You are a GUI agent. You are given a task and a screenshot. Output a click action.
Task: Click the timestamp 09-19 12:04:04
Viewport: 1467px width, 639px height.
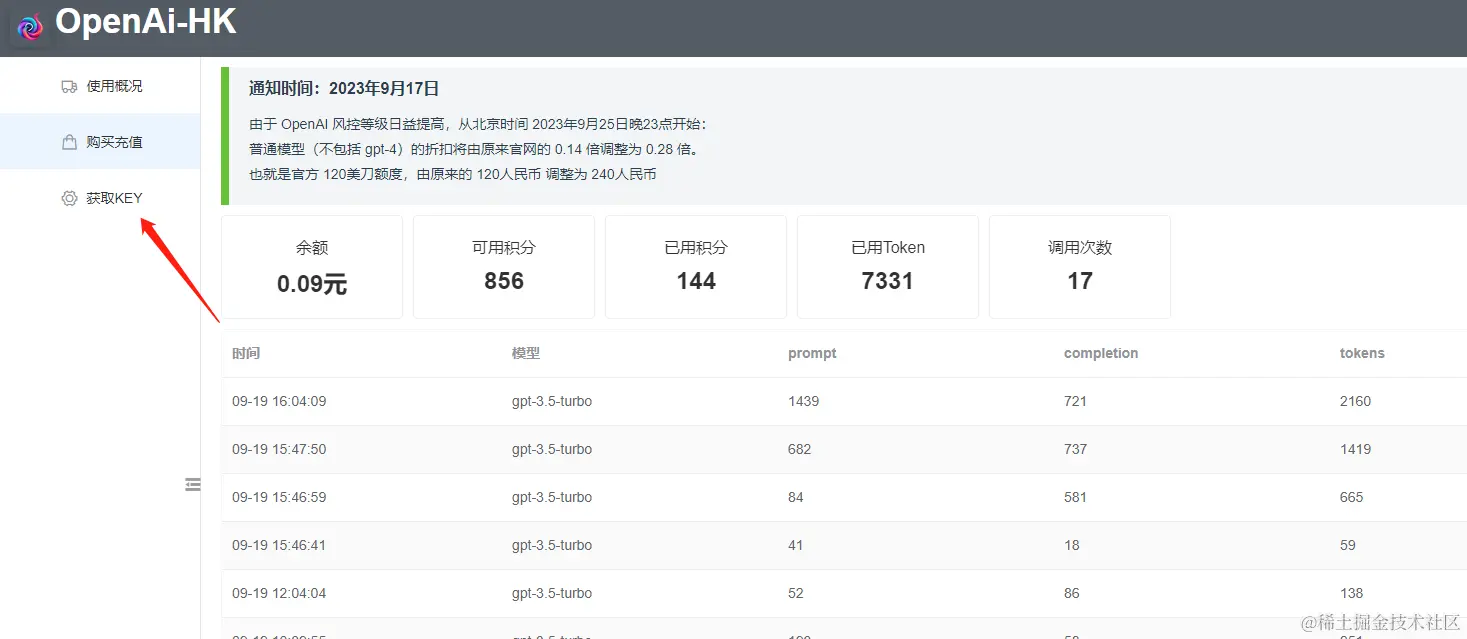point(279,593)
